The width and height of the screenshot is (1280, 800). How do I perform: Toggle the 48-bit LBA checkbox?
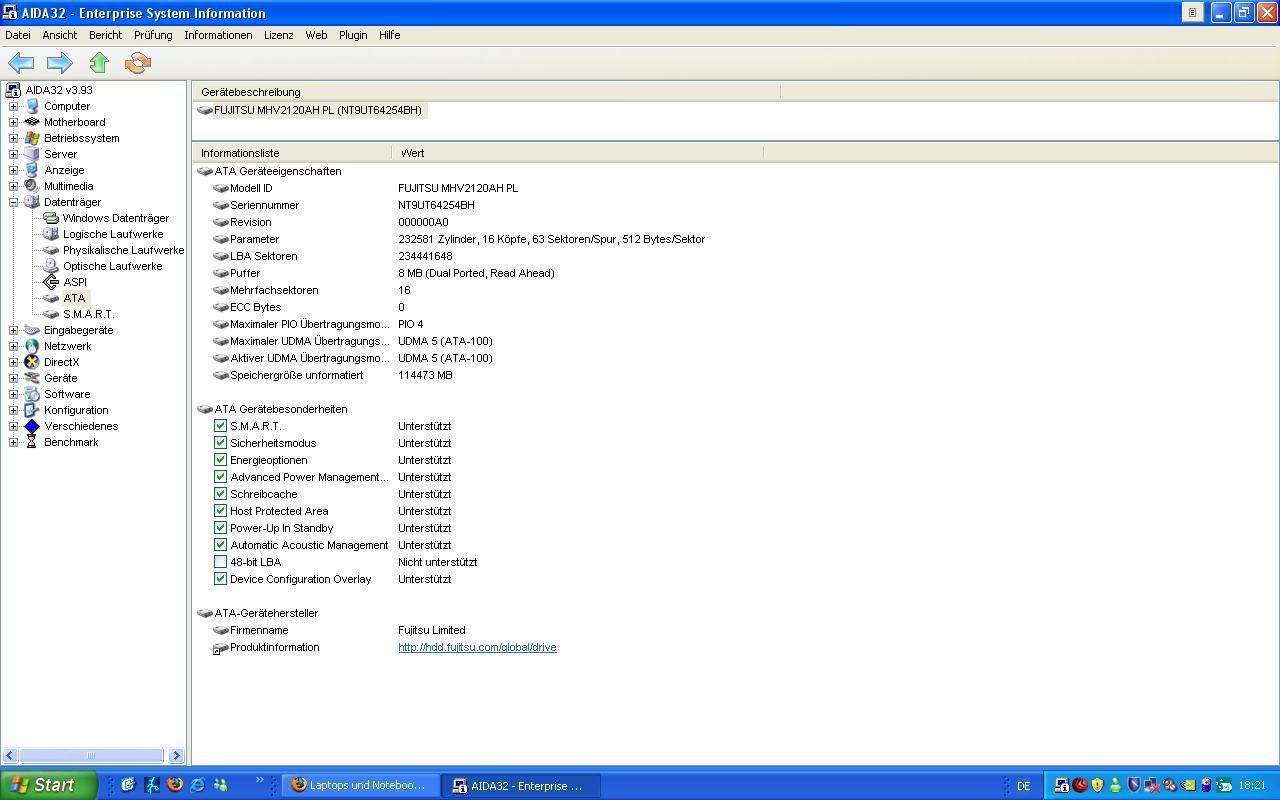click(x=220, y=562)
